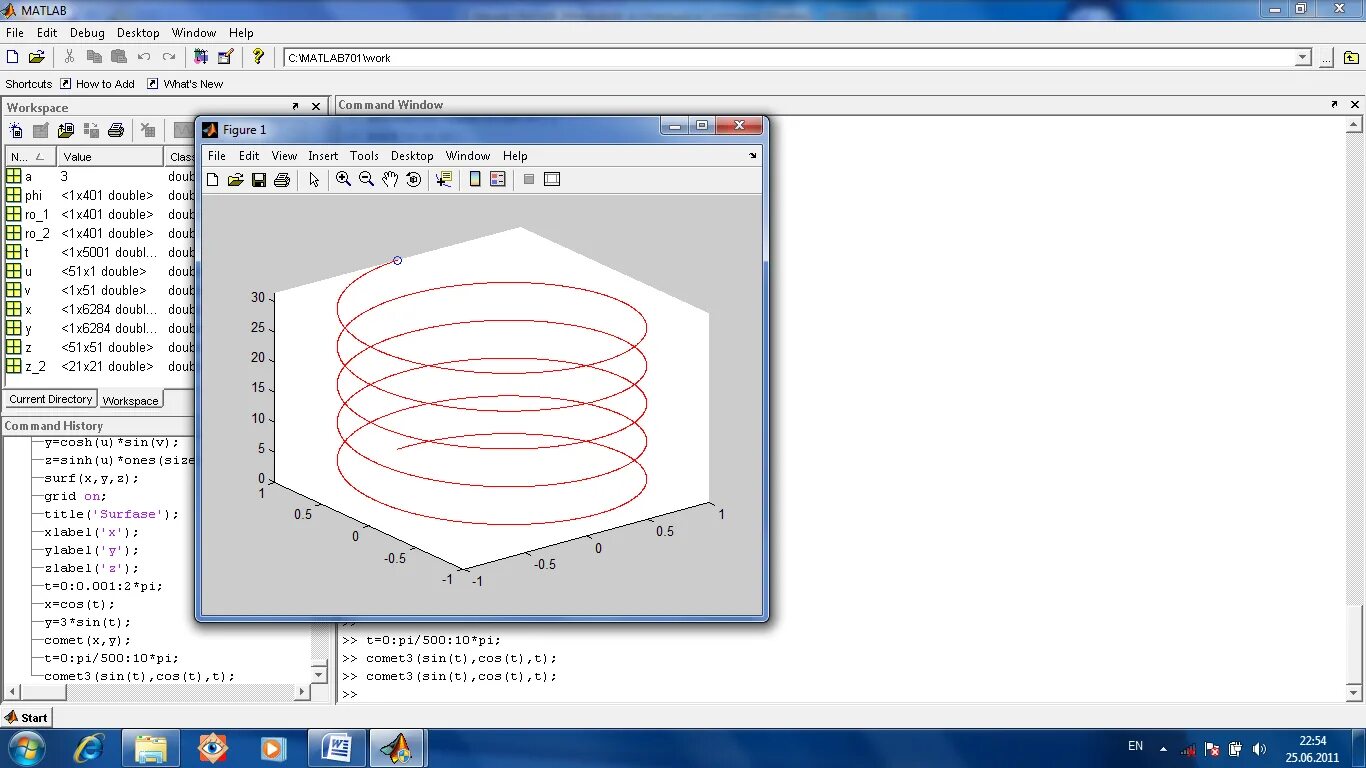Click Print icon in Workspace toolbar

(116, 130)
